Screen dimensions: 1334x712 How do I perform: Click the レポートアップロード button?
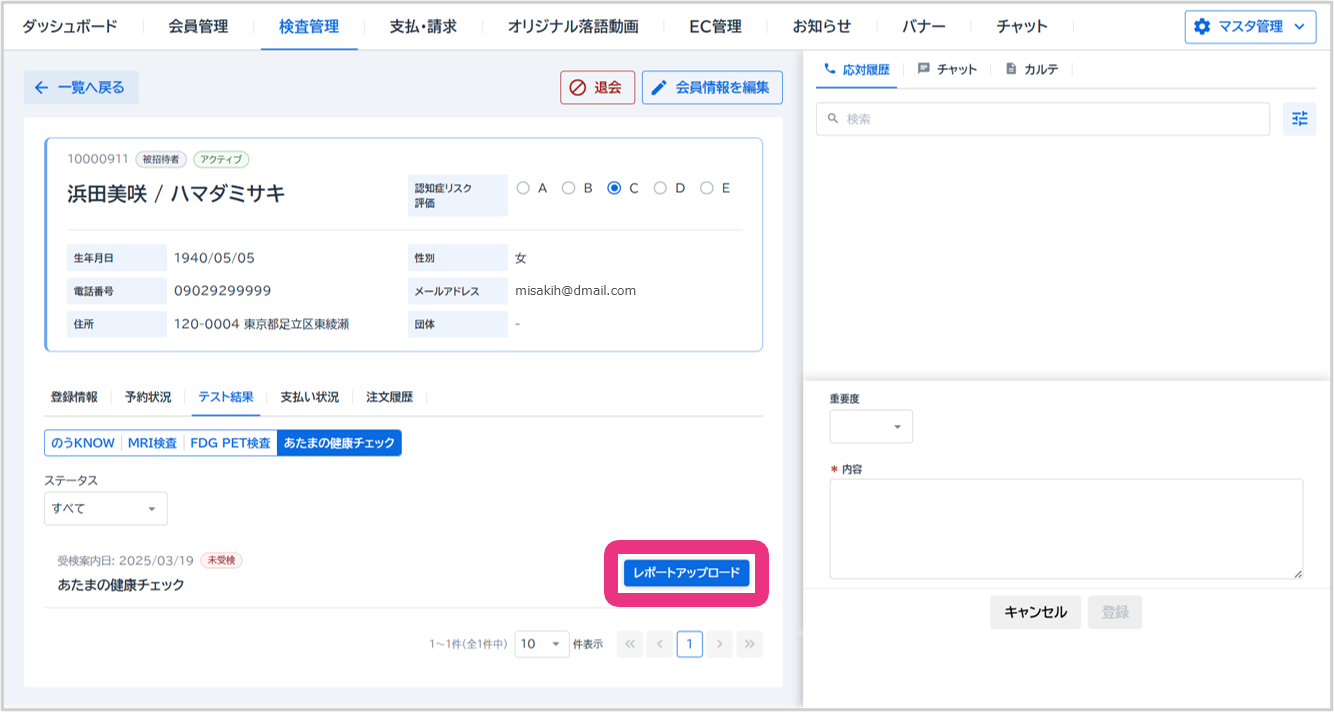pyautogui.click(x=686, y=572)
